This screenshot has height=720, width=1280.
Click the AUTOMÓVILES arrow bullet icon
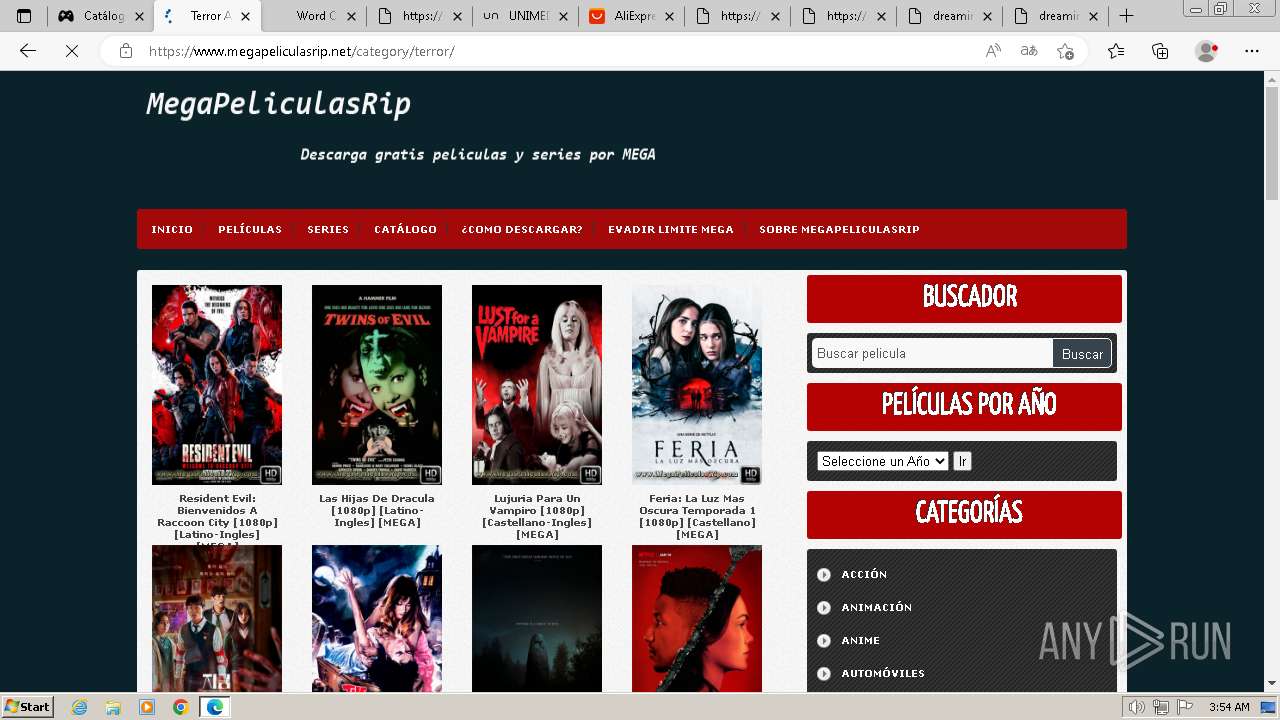coord(824,673)
